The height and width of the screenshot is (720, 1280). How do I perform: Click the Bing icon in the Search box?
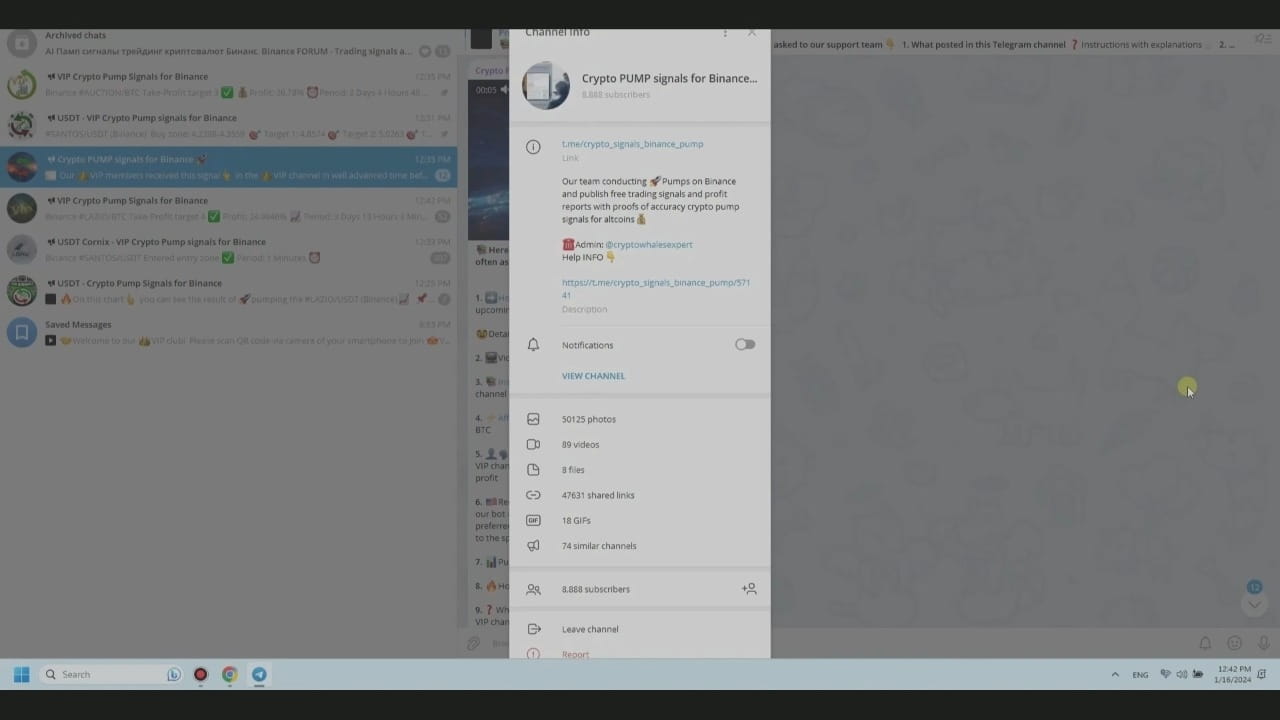[x=174, y=674]
